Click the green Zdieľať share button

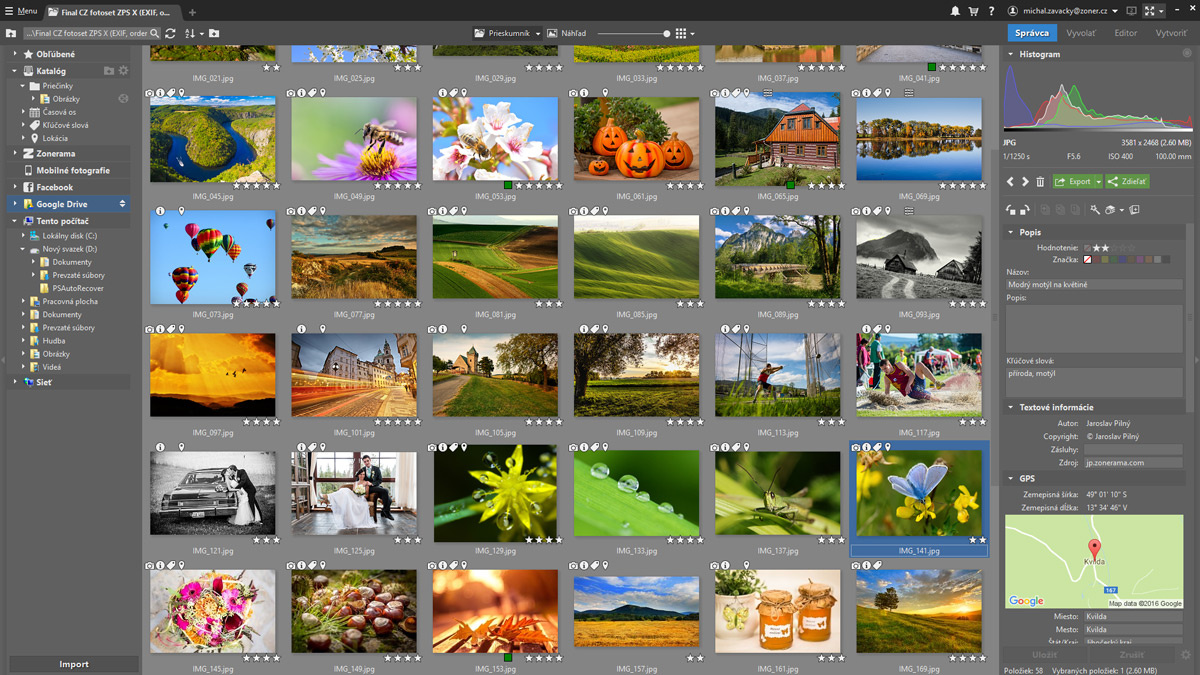tap(1127, 182)
